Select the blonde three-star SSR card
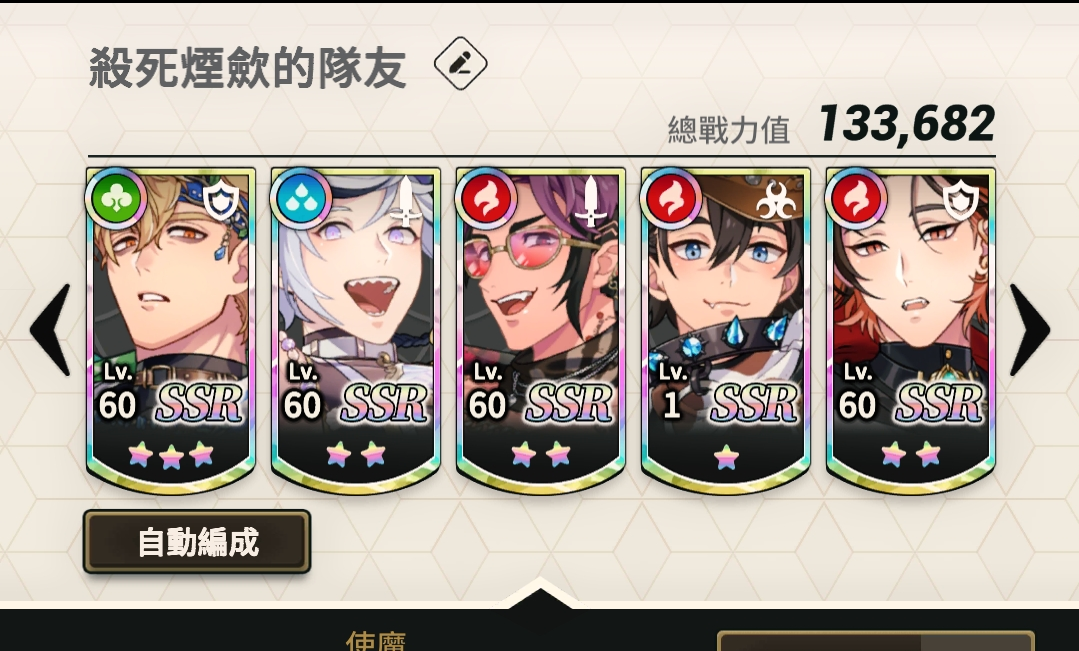Viewport: 1079px width, 651px height. click(171, 330)
